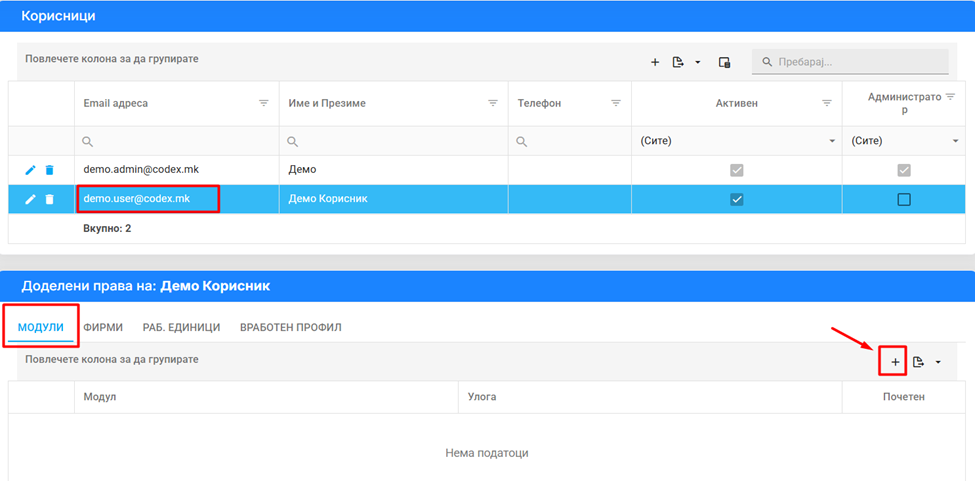Viewport: 975px width, 481px height.
Task: Click the trash icon for demo.user@codex.mk
Action: click(x=49, y=199)
